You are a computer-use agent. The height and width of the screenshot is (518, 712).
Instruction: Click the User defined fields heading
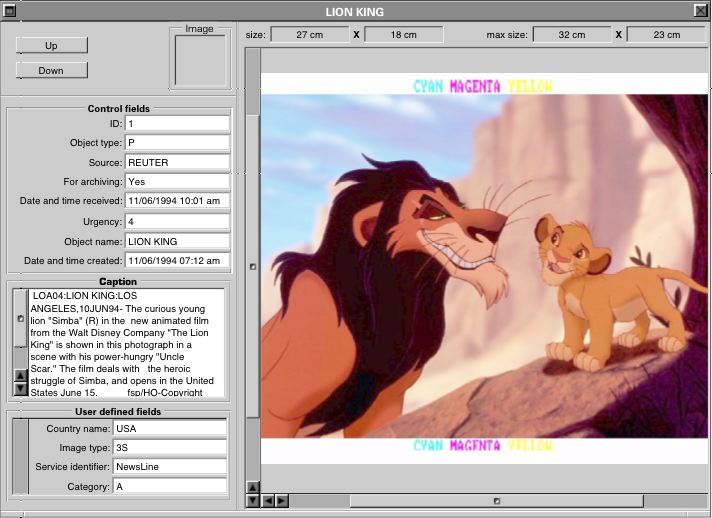tap(118, 412)
